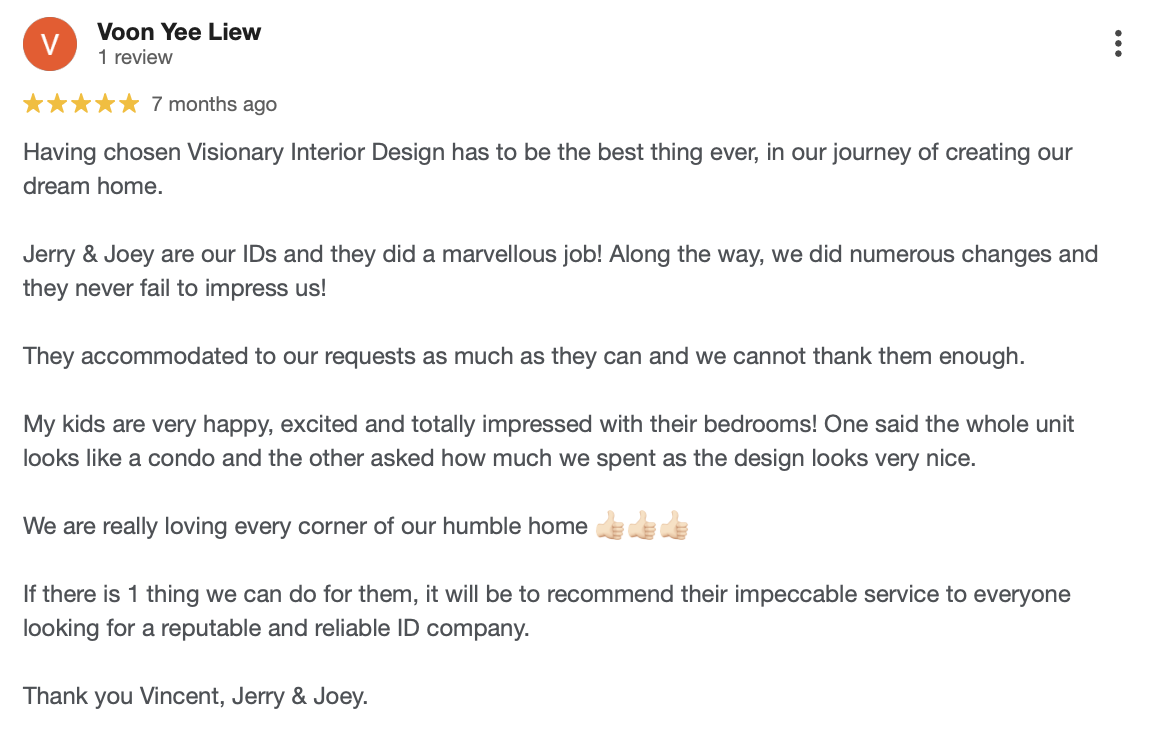This screenshot has height=730, width=1162.
Task: Click the first thumbs-up emoji
Action: tap(610, 525)
